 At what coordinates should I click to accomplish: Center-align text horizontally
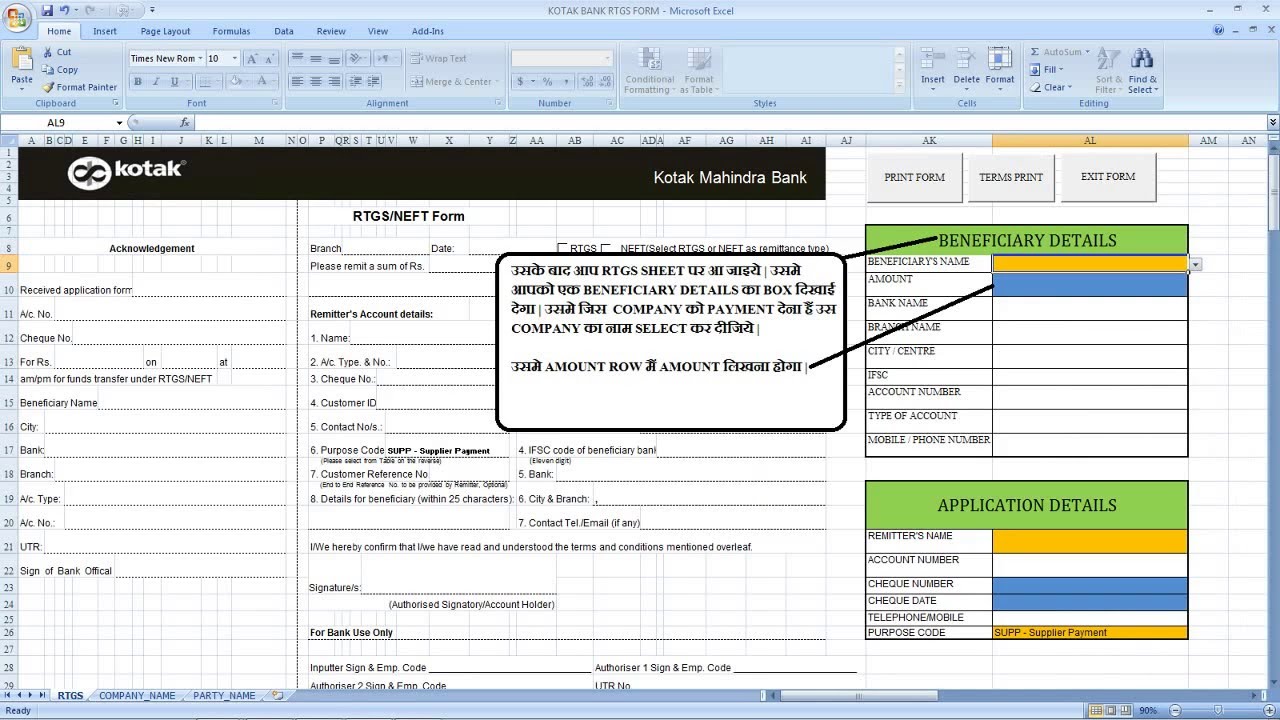point(316,82)
